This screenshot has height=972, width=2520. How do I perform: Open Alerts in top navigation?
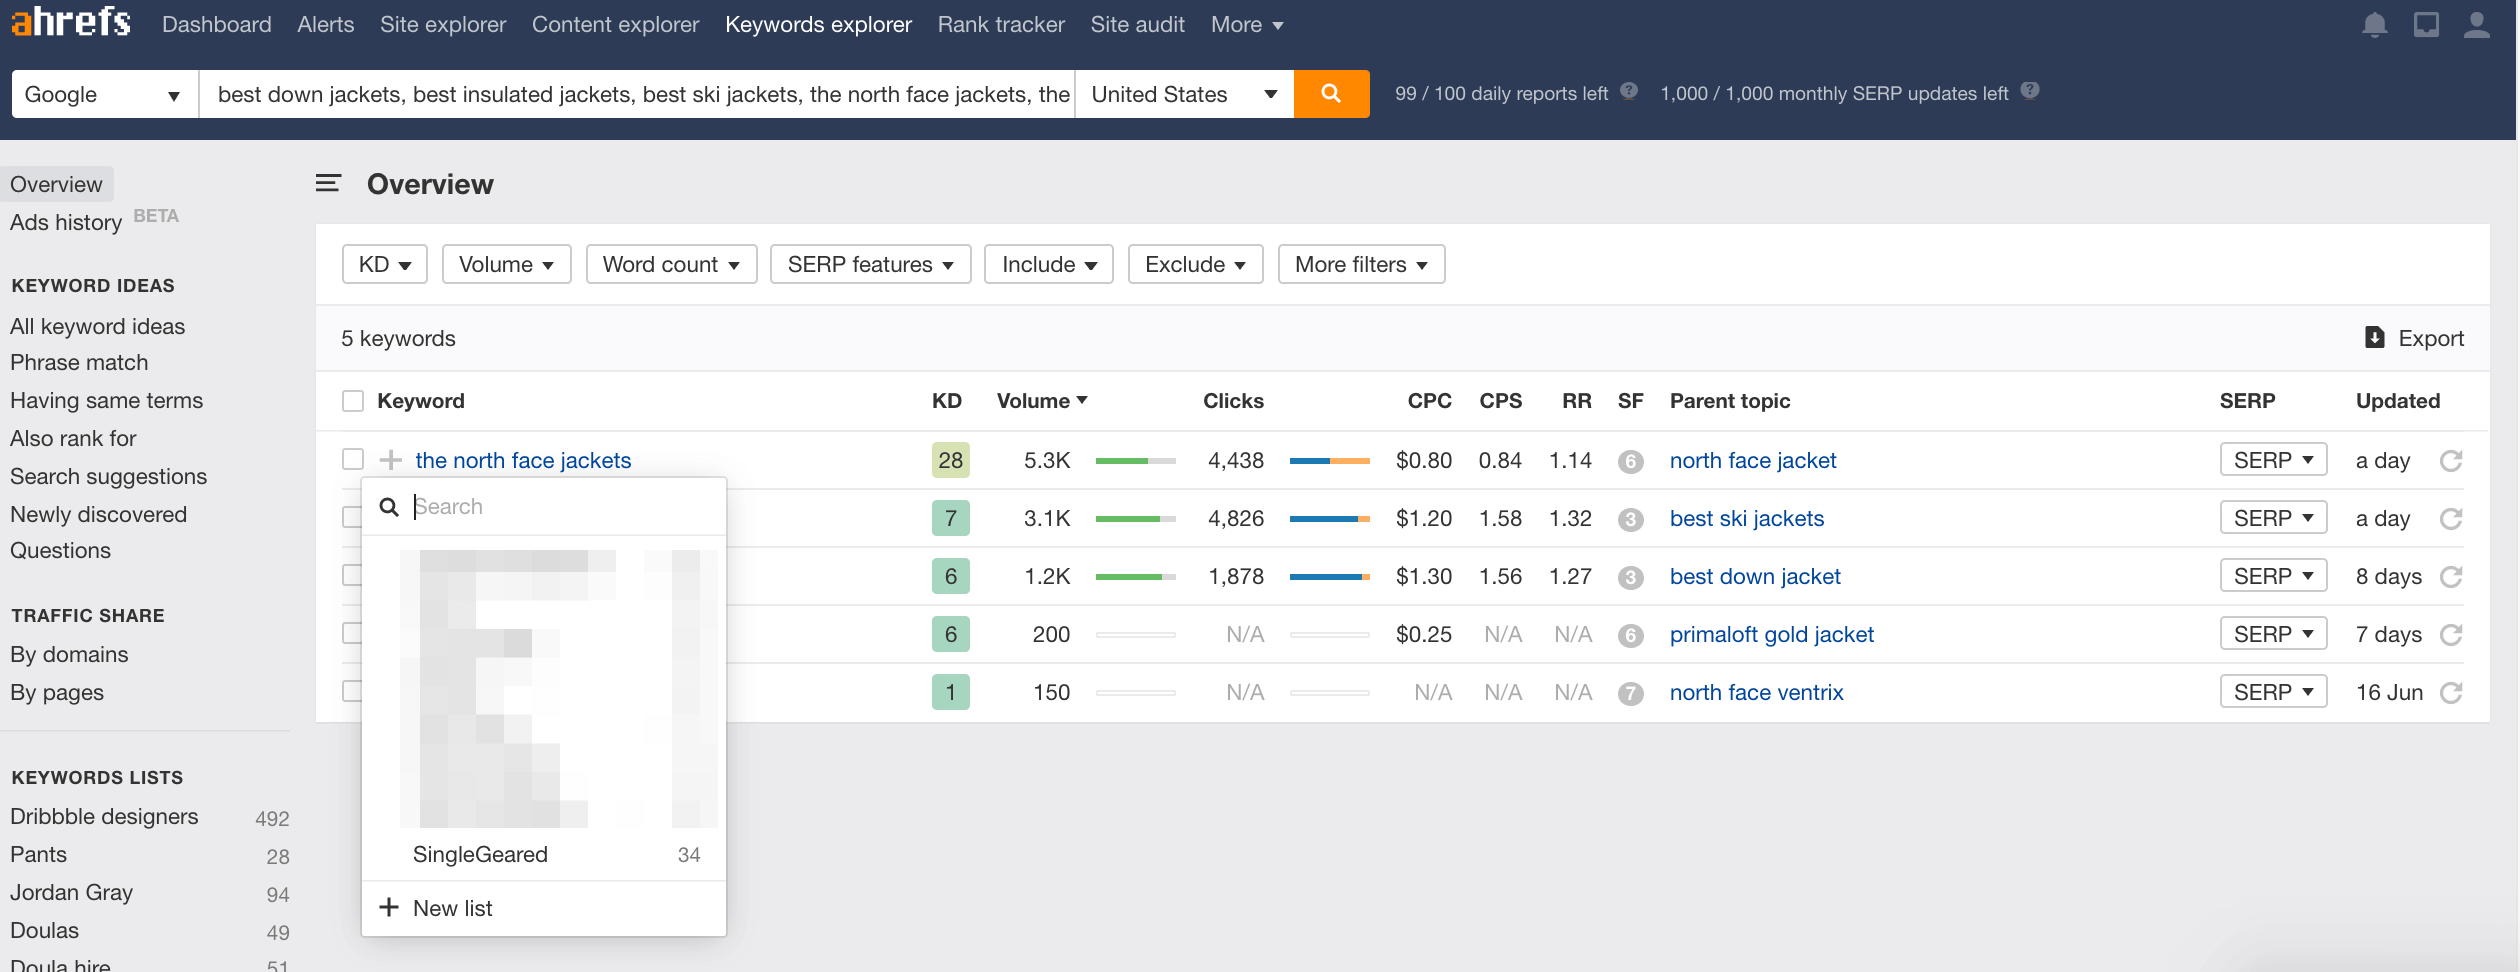pos(326,24)
